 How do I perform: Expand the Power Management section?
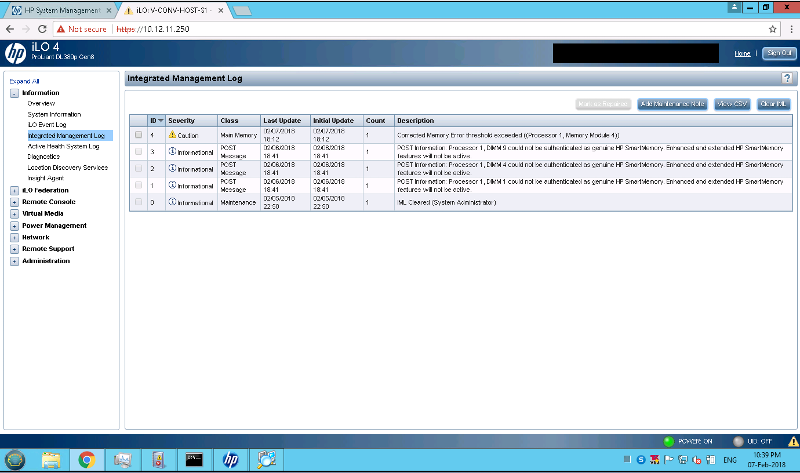pos(14,226)
